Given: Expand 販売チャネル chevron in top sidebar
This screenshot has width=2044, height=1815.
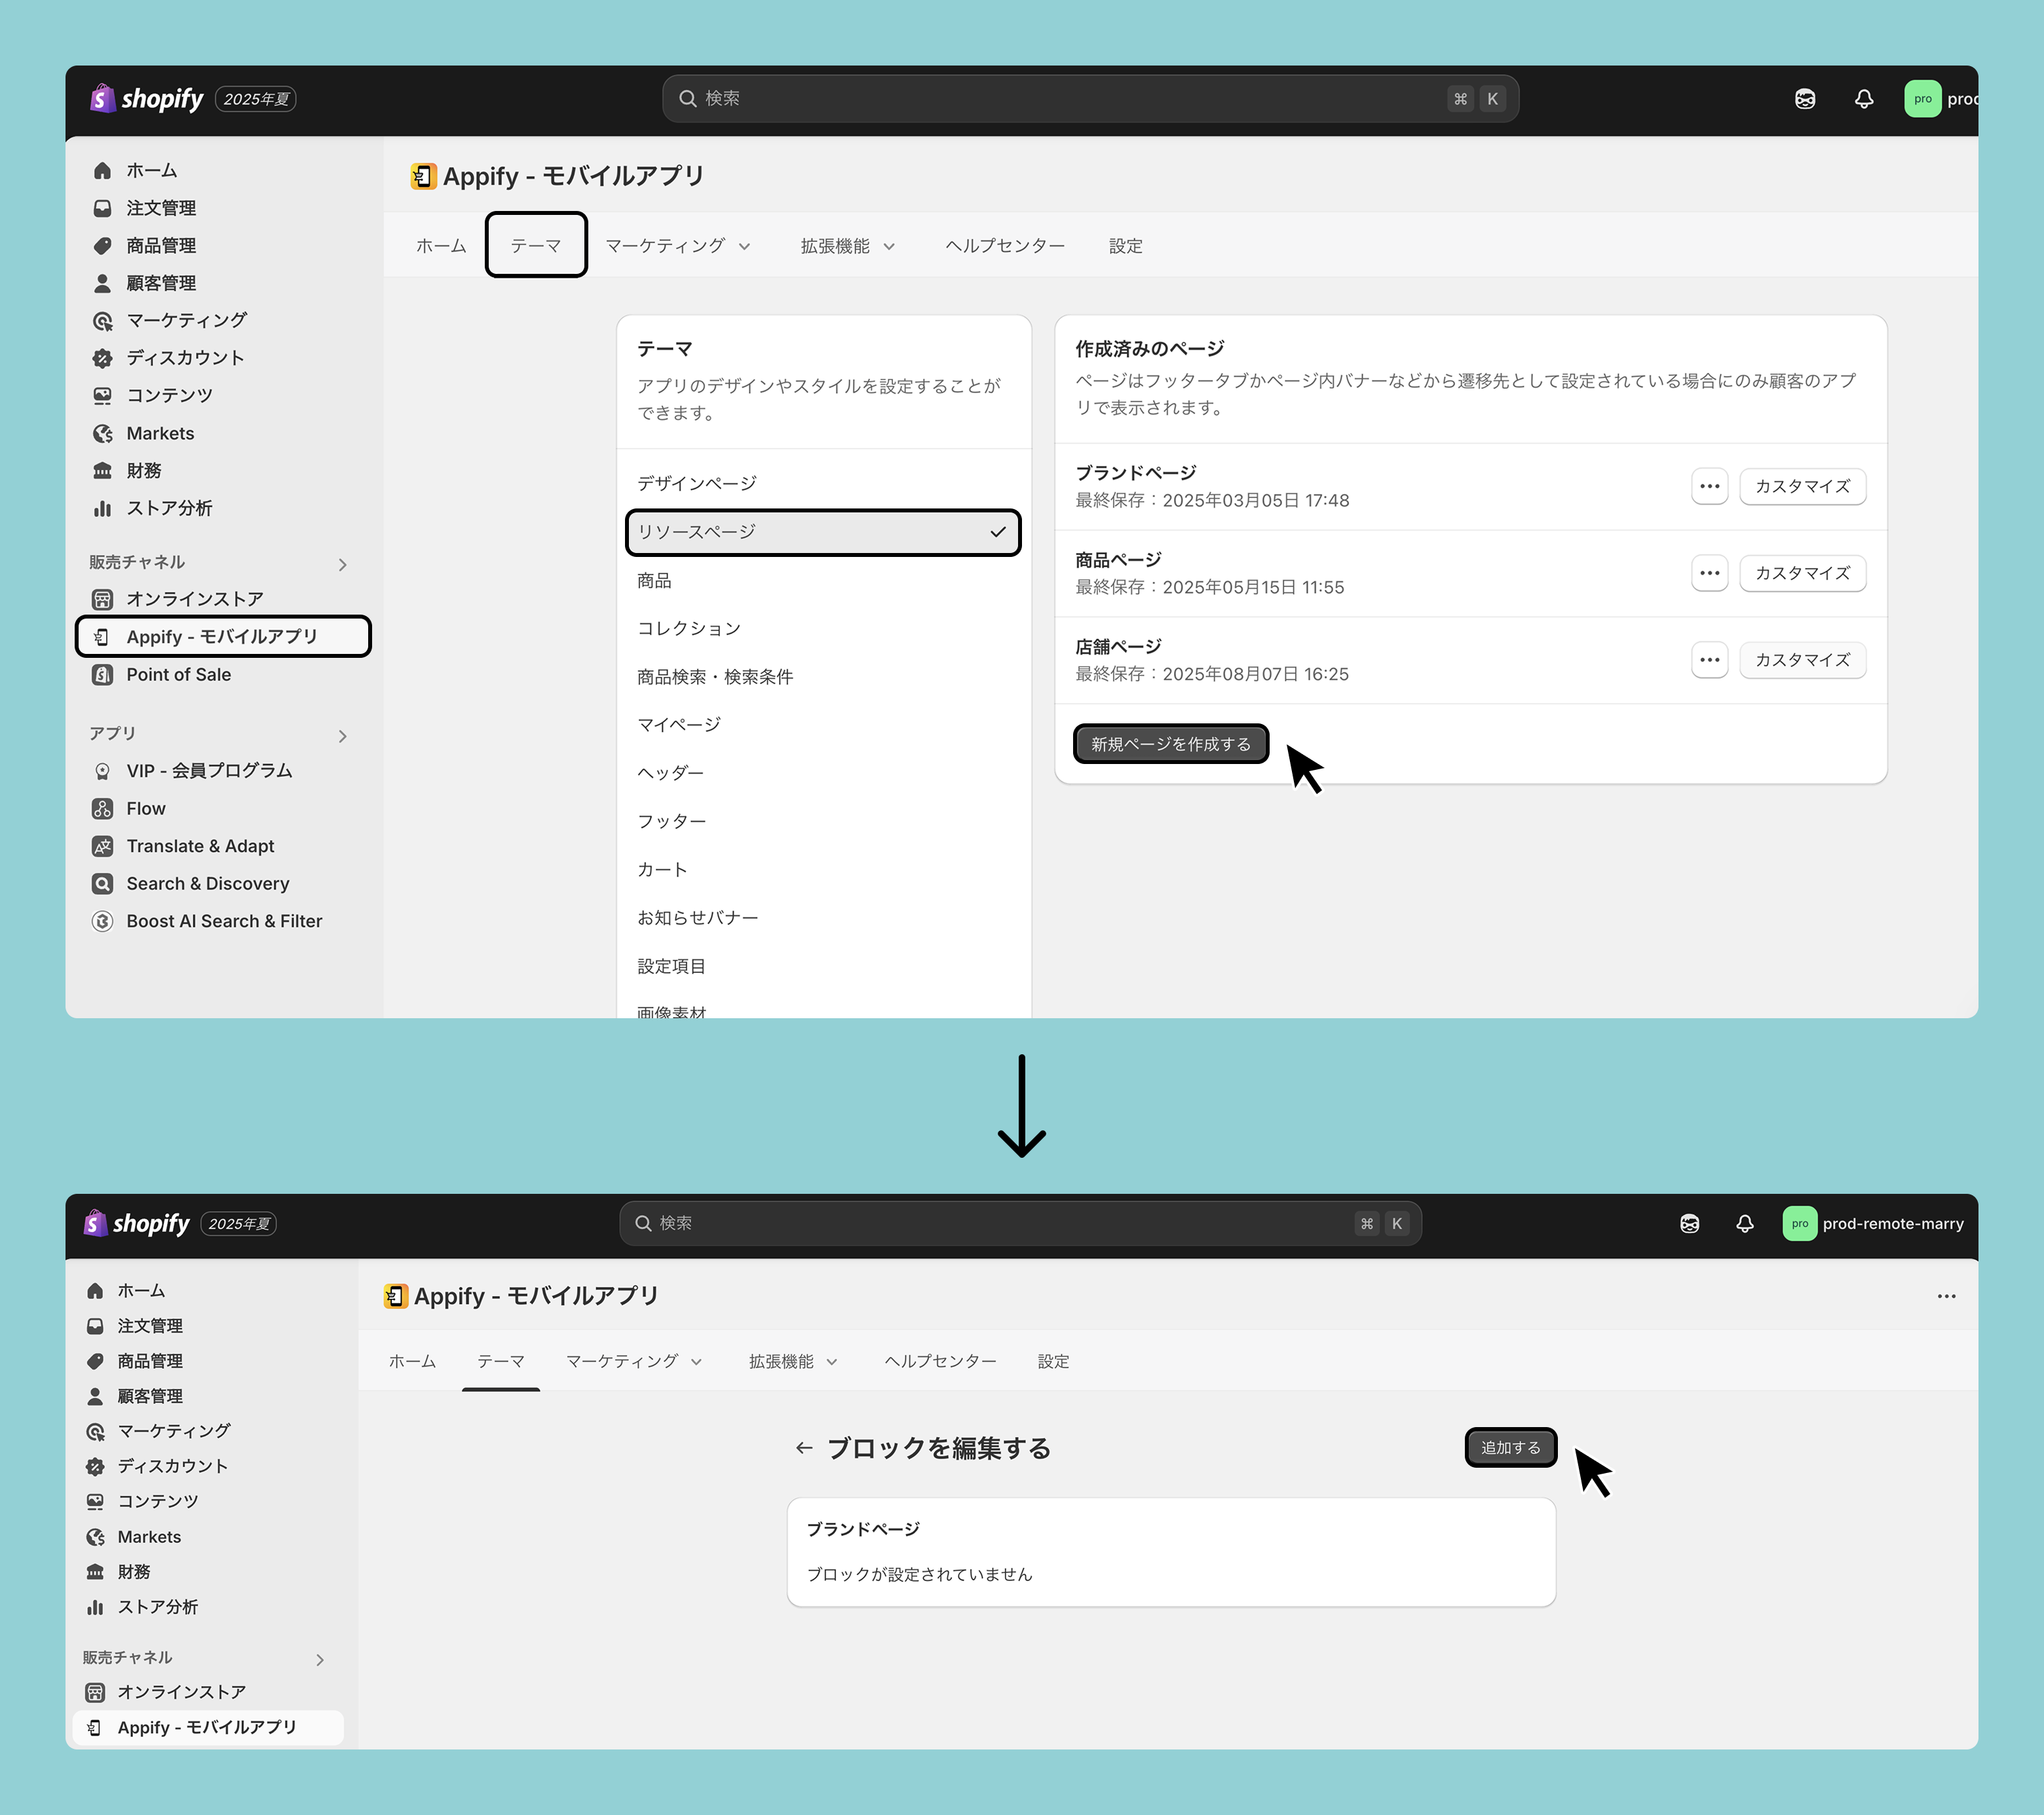Looking at the screenshot, I should click(343, 565).
